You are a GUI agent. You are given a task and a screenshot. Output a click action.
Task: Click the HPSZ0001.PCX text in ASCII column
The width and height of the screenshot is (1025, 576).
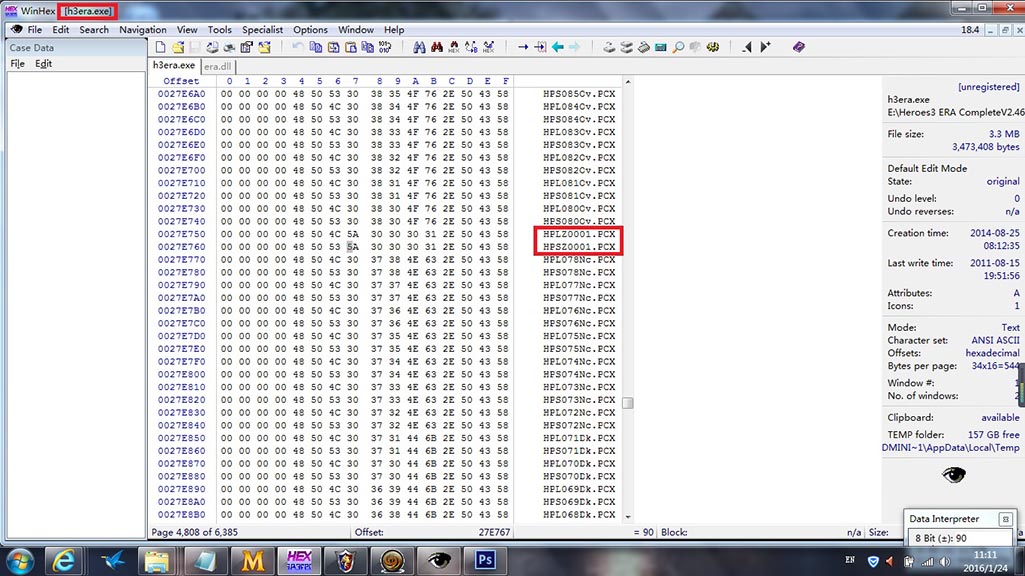point(579,246)
